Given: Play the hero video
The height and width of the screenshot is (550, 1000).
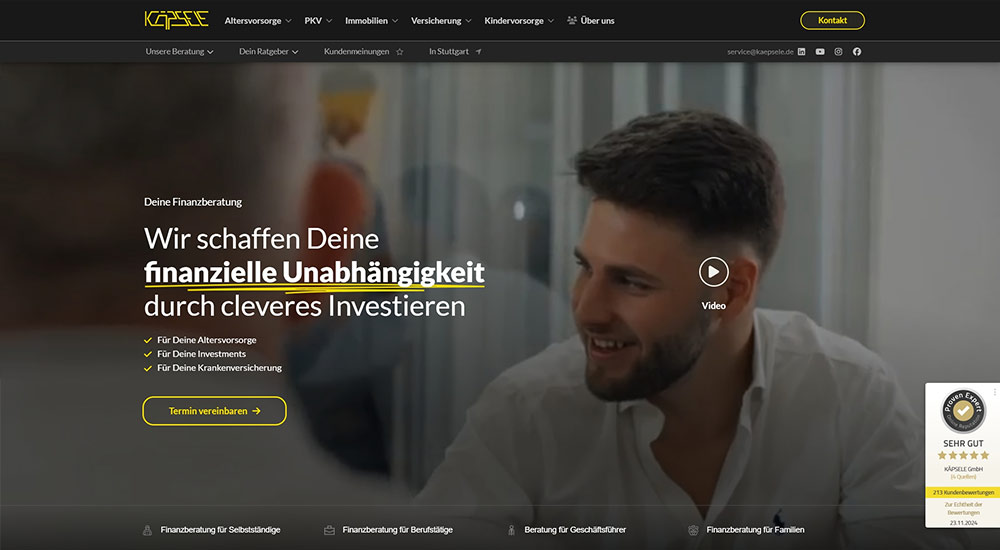Looking at the screenshot, I should 714,272.
